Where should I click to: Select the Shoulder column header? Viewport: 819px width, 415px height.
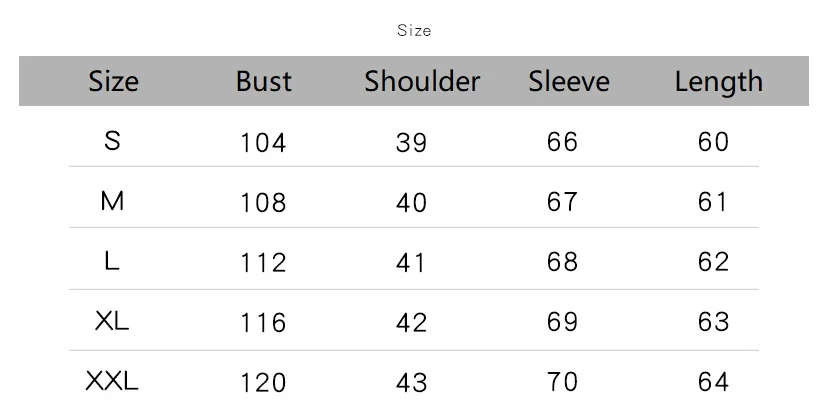(422, 82)
